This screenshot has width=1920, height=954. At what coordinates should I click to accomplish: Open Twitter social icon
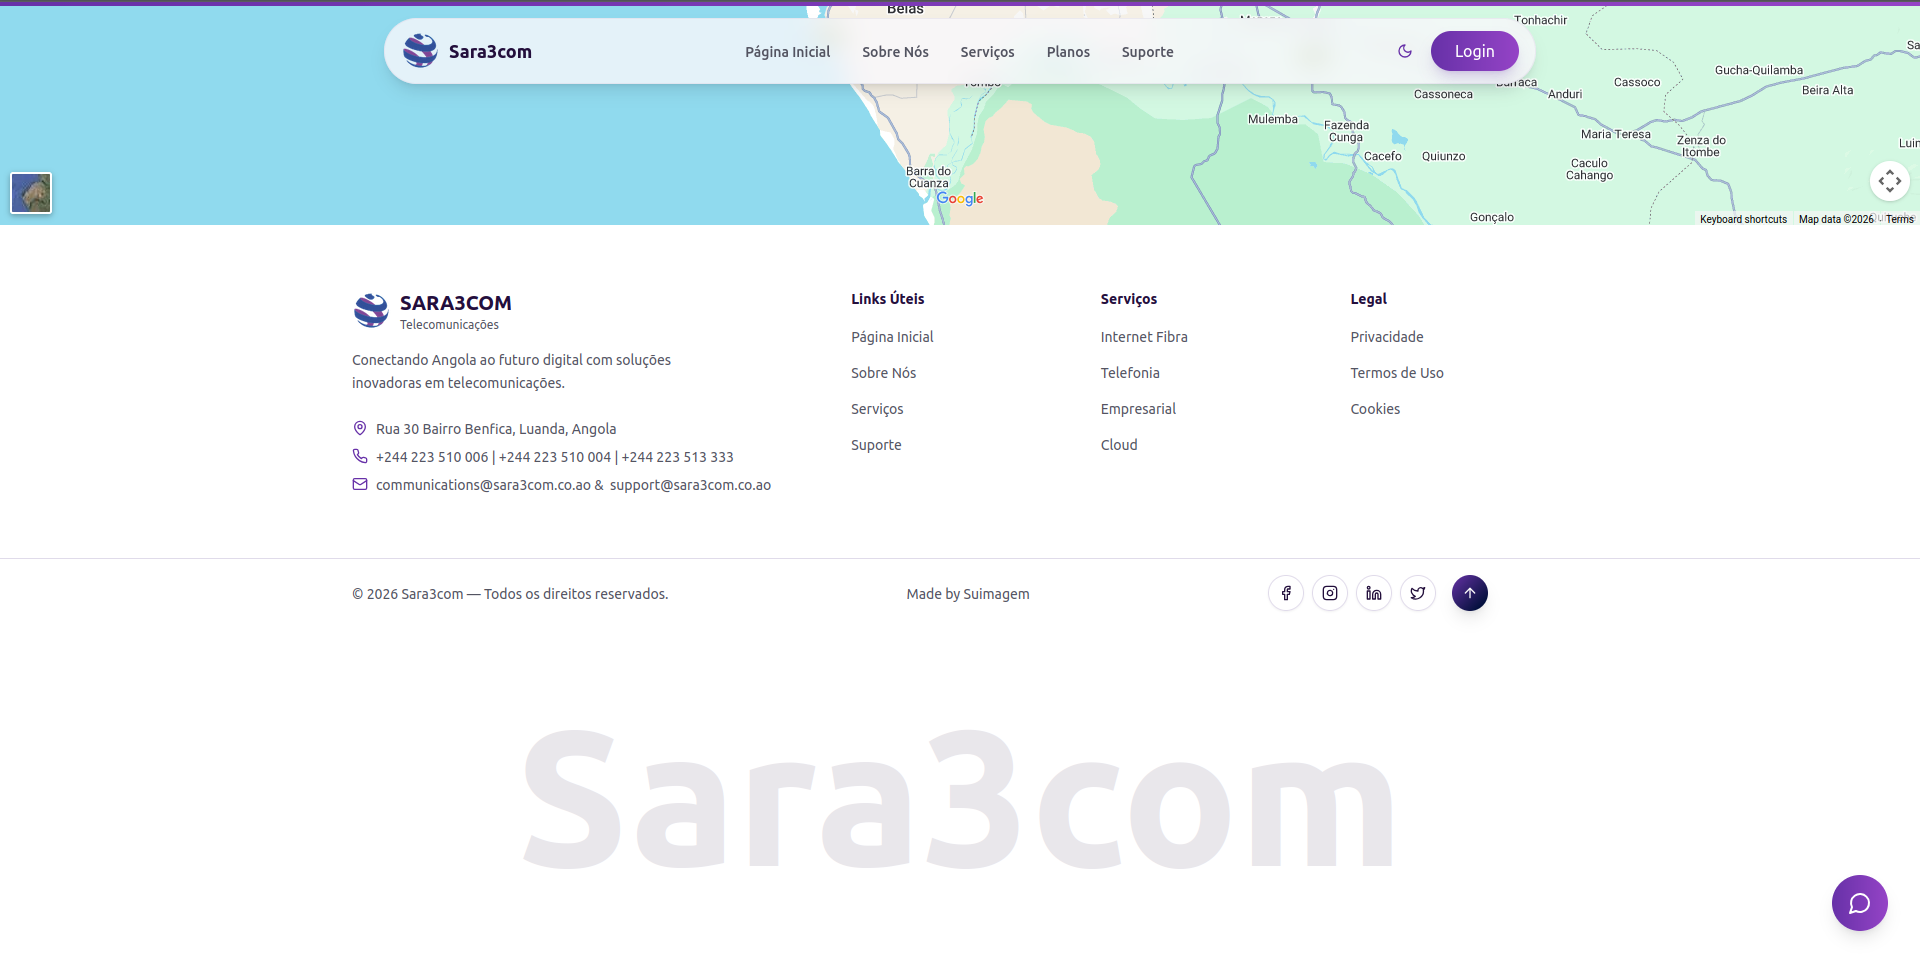click(x=1418, y=593)
